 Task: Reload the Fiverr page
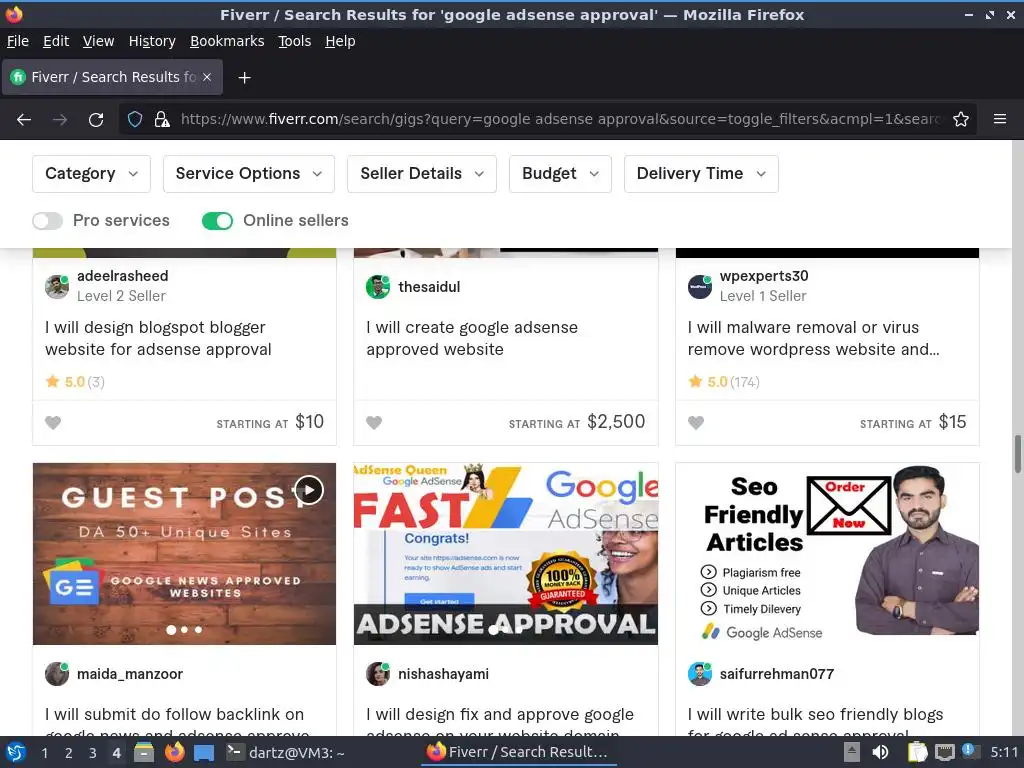coord(96,120)
